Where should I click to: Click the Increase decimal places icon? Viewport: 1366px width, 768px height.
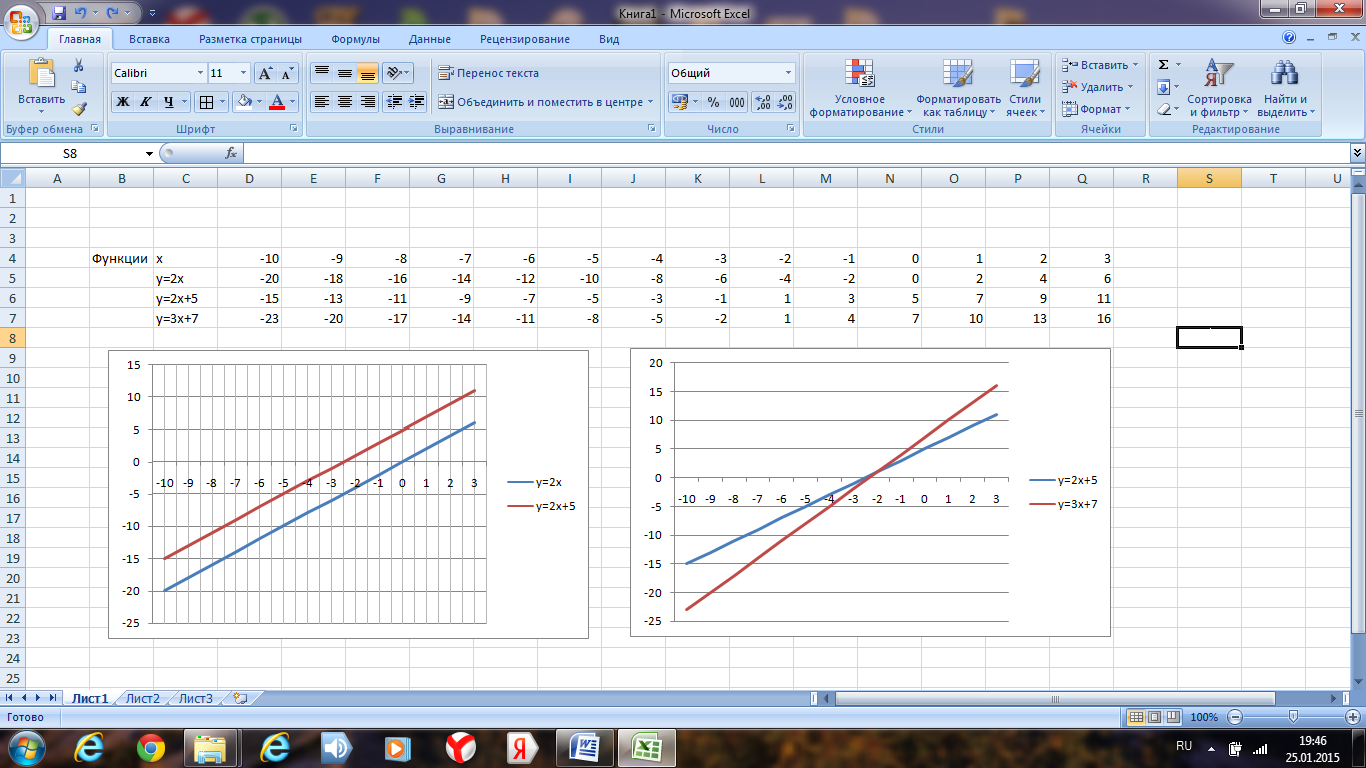click(x=762, y=102)
